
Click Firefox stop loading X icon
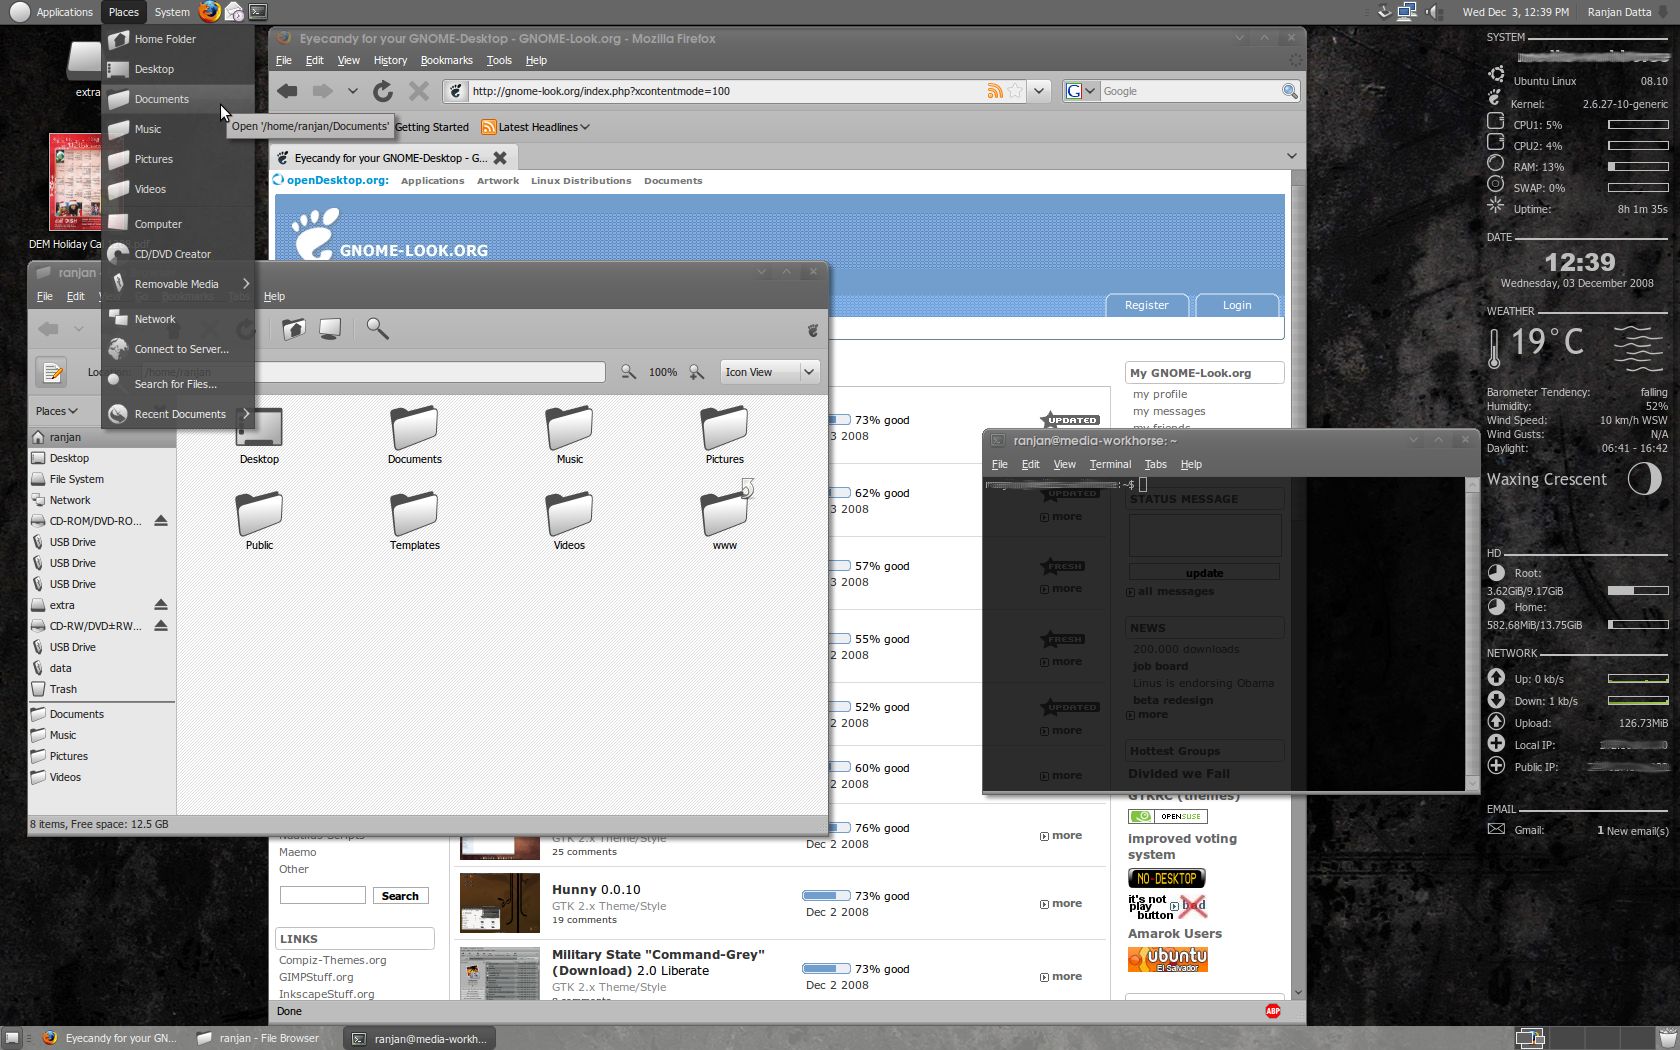[419, 91]
